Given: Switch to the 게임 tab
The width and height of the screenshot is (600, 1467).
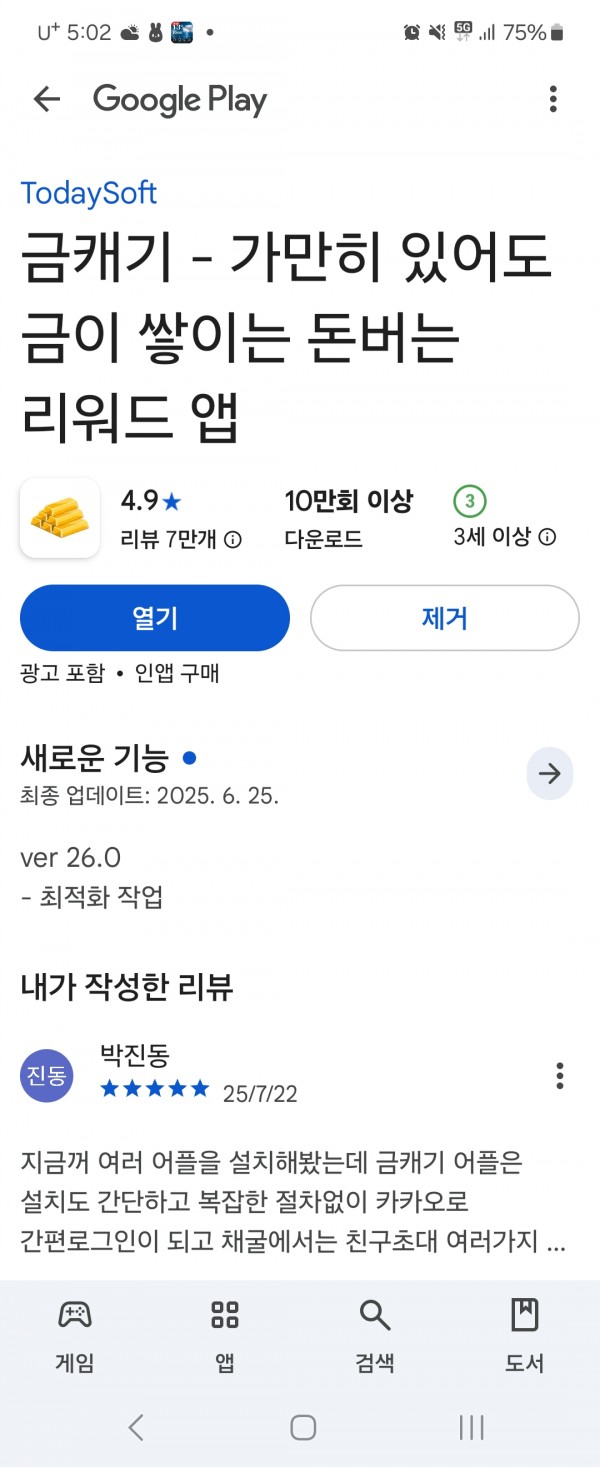Looking at the screenshot, I should (x=75, y=1336).
